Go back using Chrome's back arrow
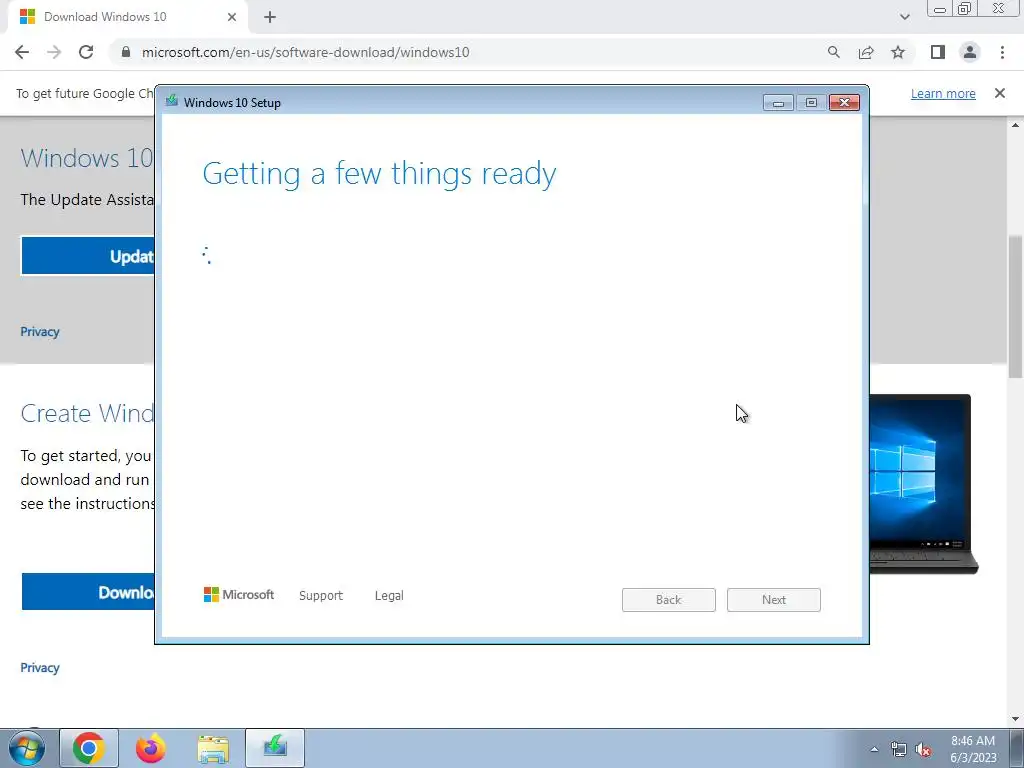The image size is (1024, 768). [x=22, y=52]
